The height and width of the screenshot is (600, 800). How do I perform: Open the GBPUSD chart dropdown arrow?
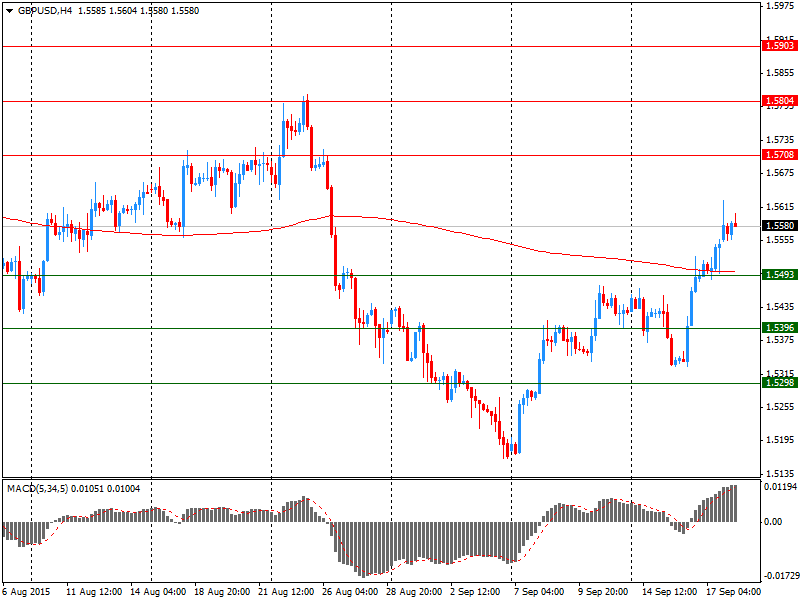click(x=9, y=11)
